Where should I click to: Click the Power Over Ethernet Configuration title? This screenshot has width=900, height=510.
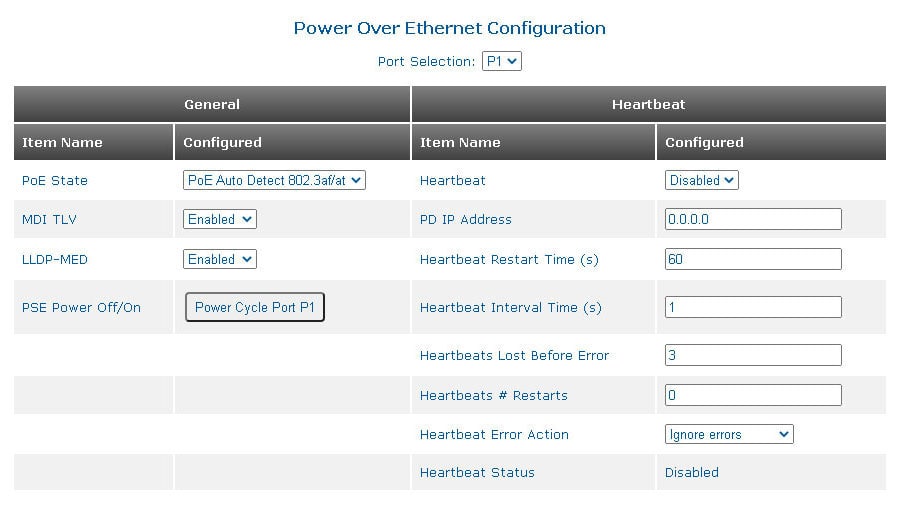point(449,28)
